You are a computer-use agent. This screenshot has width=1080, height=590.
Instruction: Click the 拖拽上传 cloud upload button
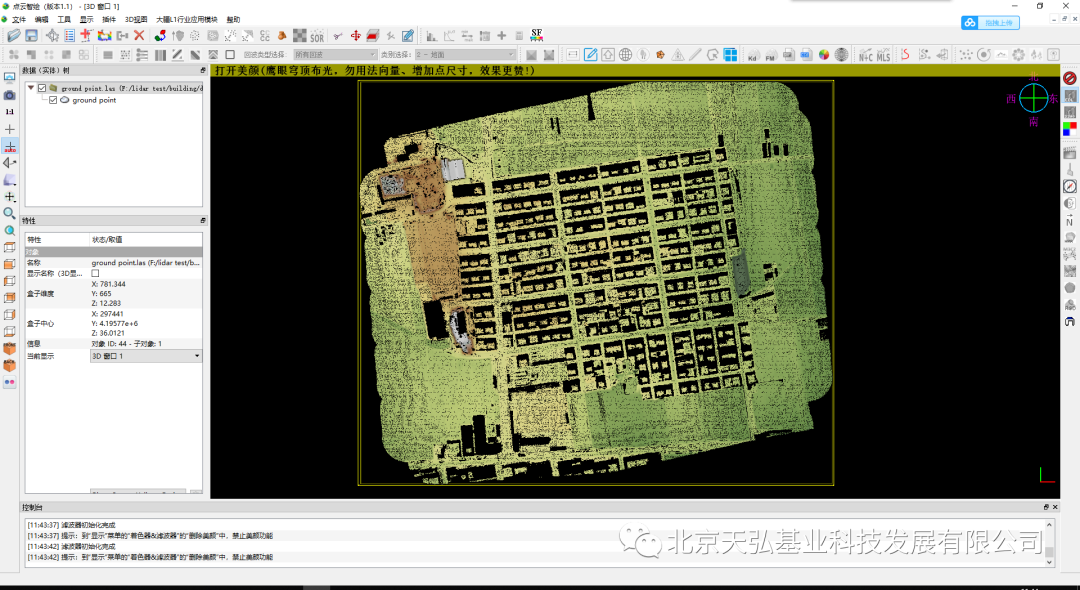click(990, 23)
